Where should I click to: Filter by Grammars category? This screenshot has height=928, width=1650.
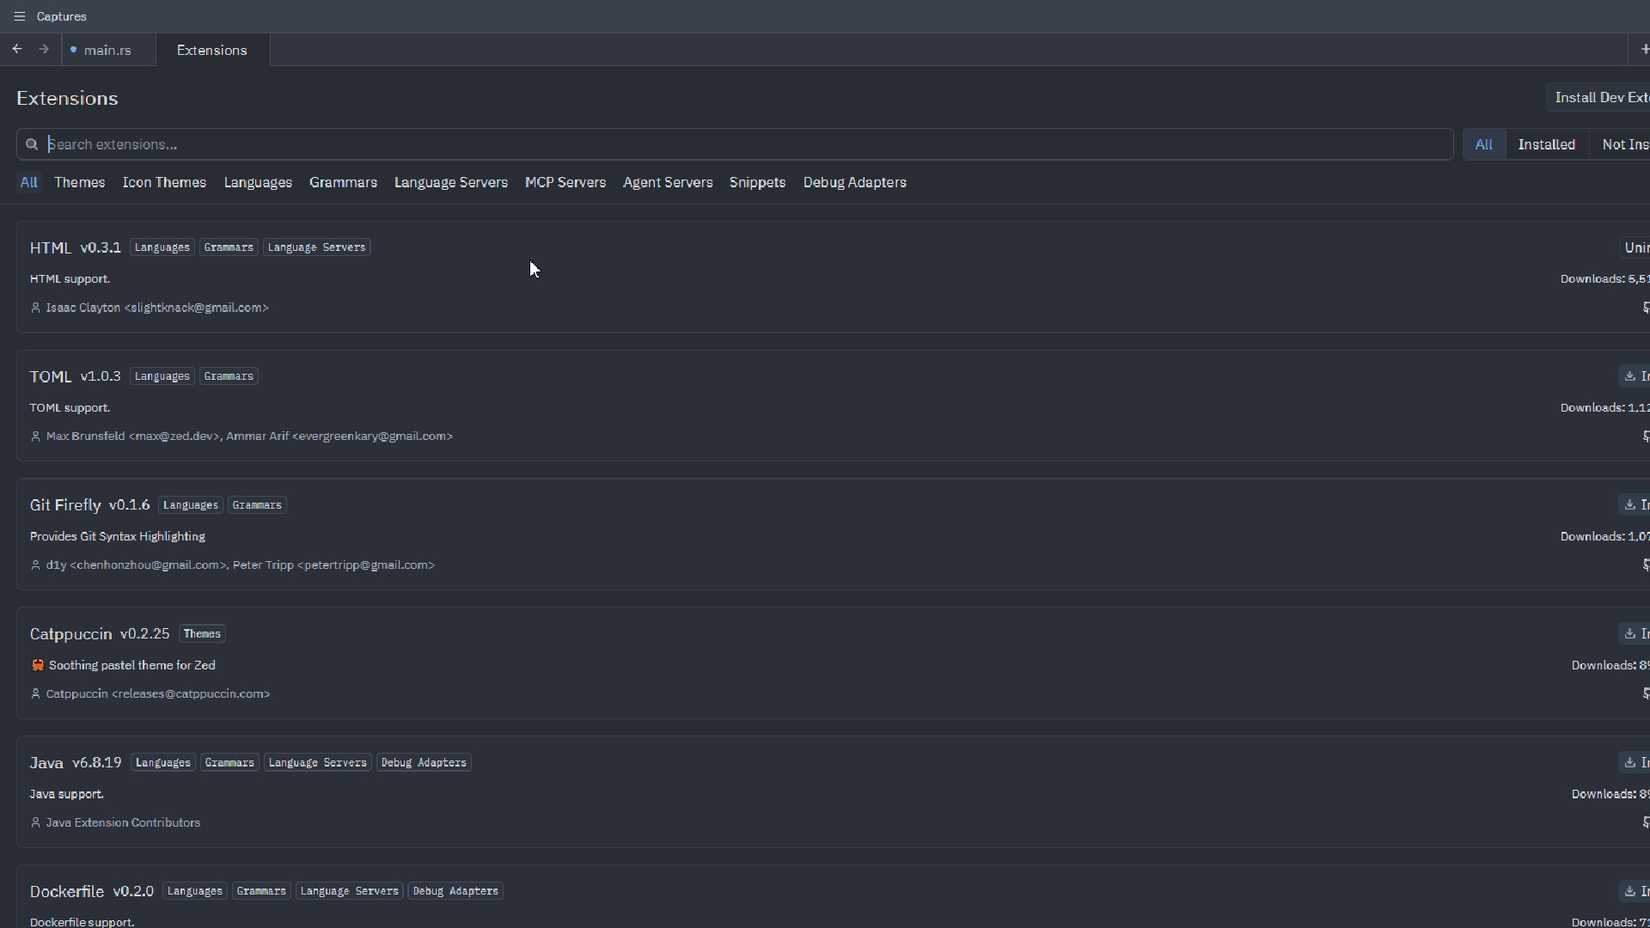343,182
